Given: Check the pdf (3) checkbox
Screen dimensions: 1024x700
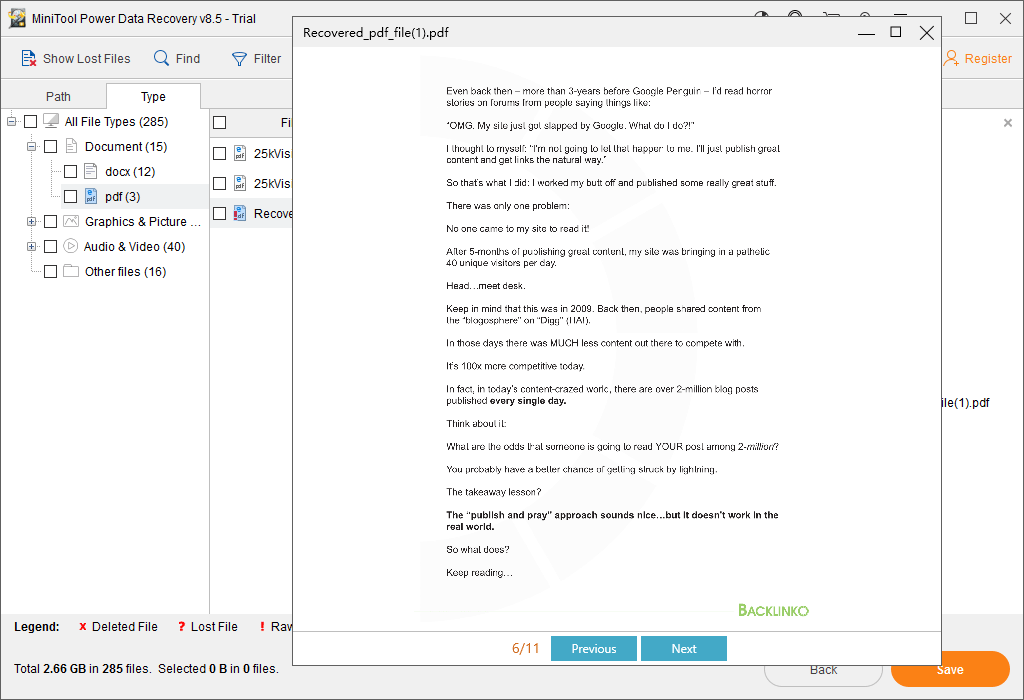Looking at the screenshot, I should (x=71, y=197).
